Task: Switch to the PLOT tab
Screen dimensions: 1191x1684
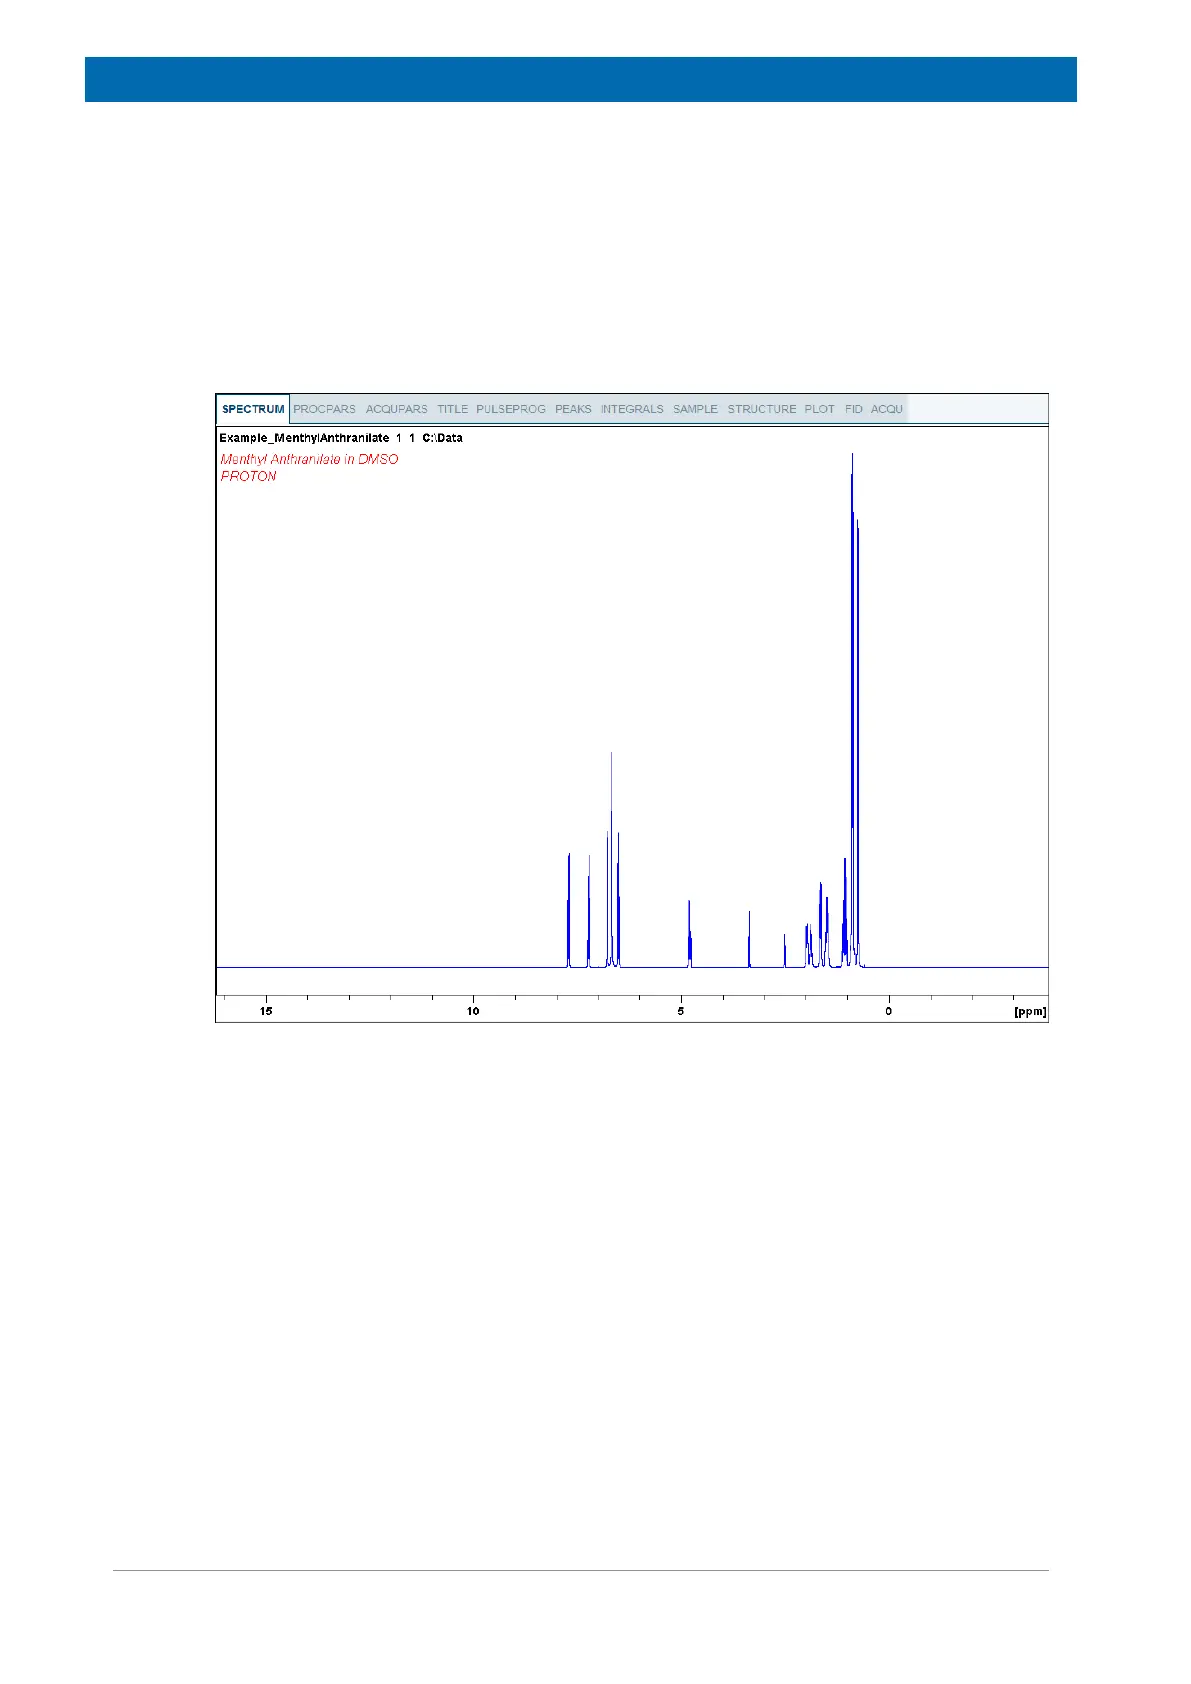Action: (x=819, y=409)
